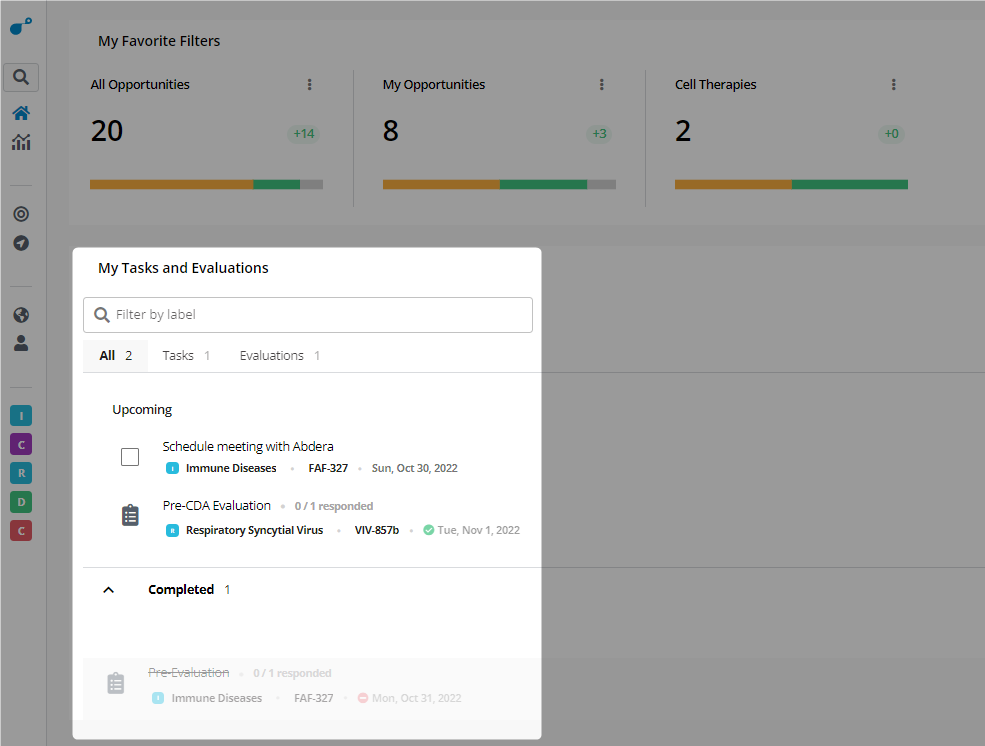The height and width of the screenshot is (746, 985).
Task: Open the green D workspace badge
Action: (21, 502)
